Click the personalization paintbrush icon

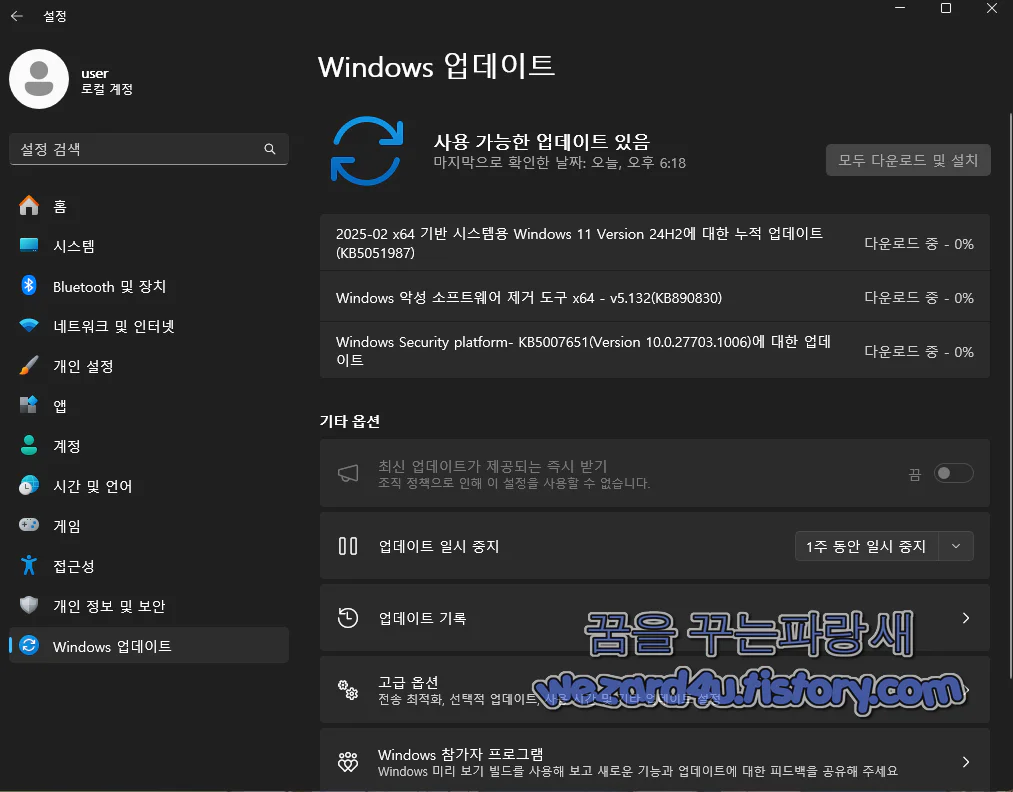[28, 366]
